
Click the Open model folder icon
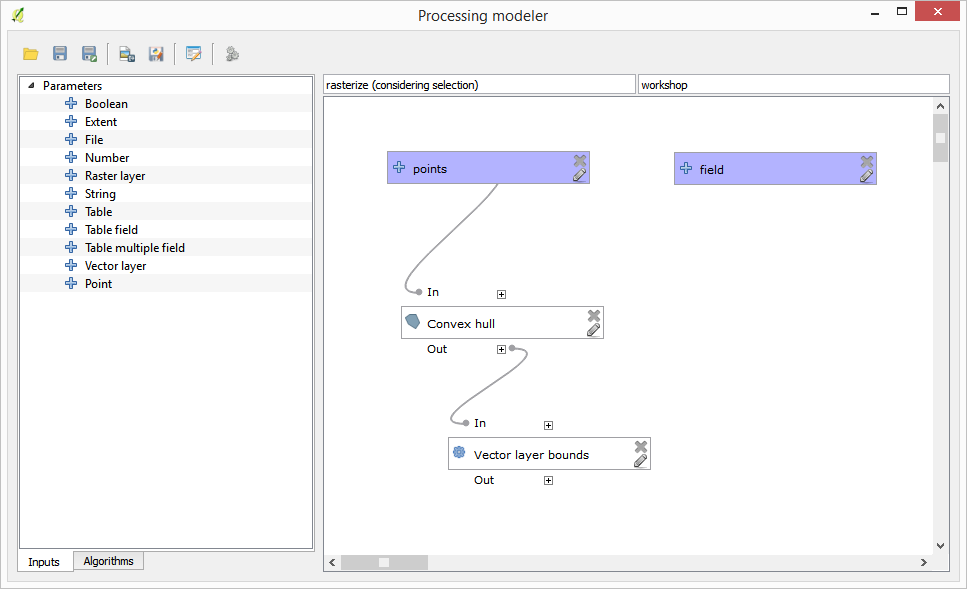31,54
